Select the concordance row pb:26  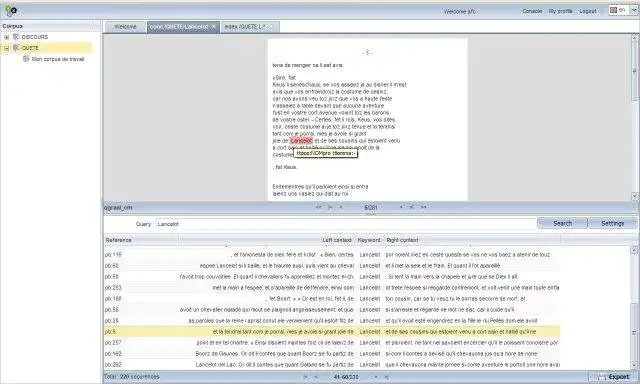pyautogui.click(x=332, y=321)
